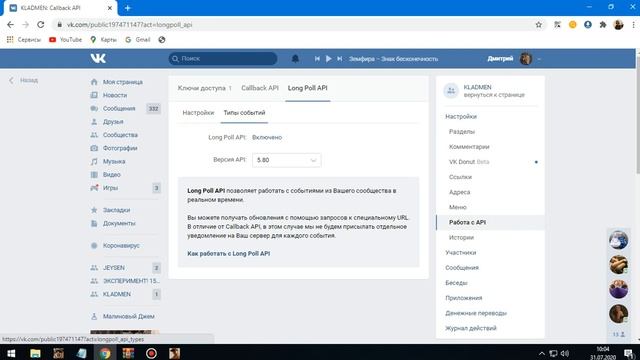Viewport: 640px width, 360px height.
Task: Open YouTube bookmark
Action: click(66, 40)
